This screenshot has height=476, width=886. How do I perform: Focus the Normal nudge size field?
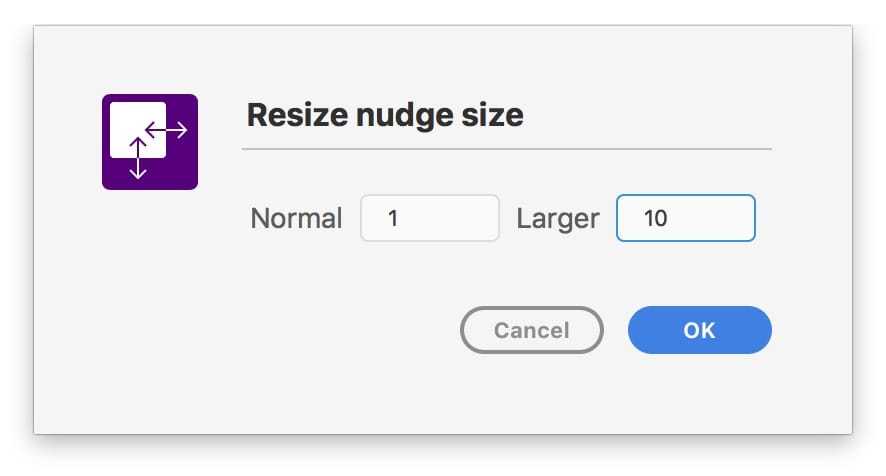tap(430, 218)
